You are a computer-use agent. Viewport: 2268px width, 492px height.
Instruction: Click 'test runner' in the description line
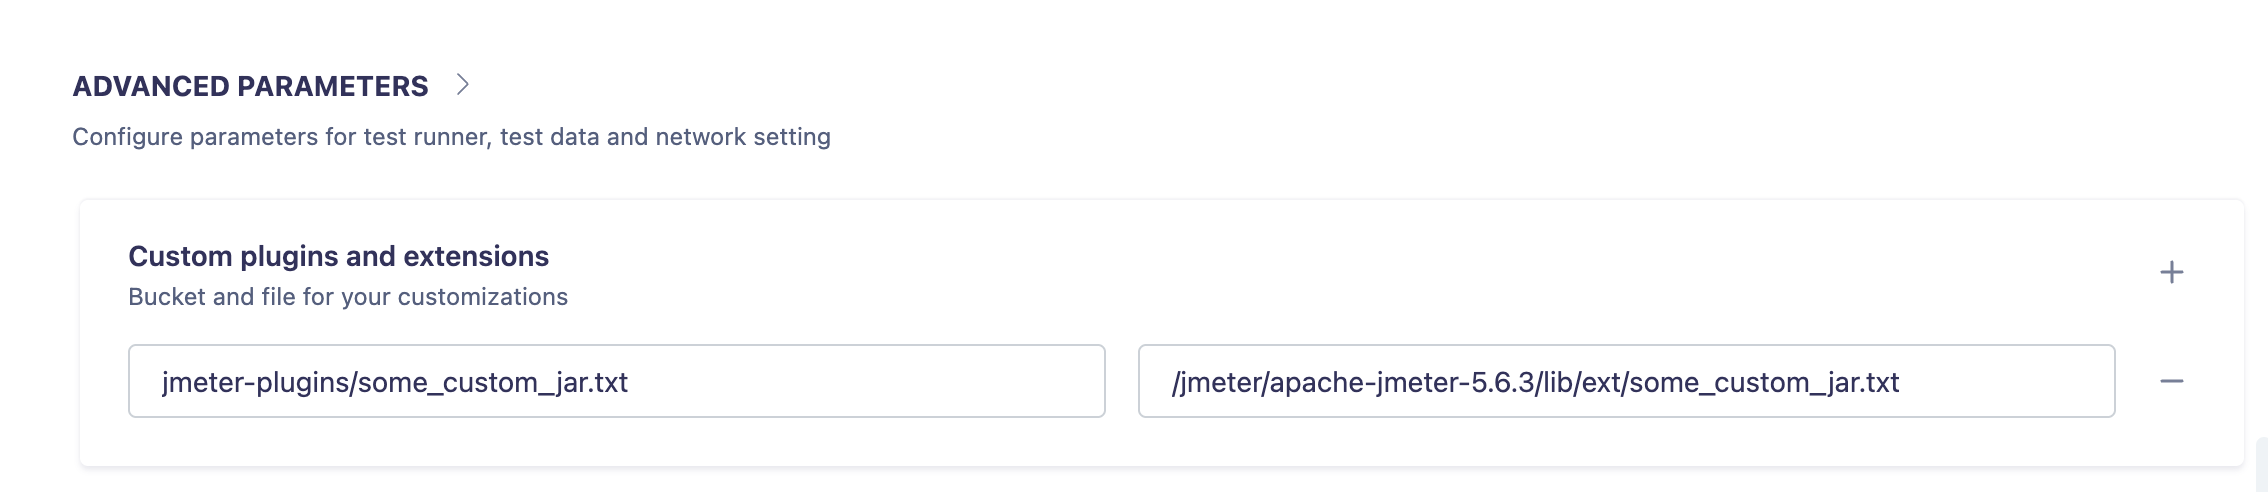pyautogui.click(x=426, y=137)
